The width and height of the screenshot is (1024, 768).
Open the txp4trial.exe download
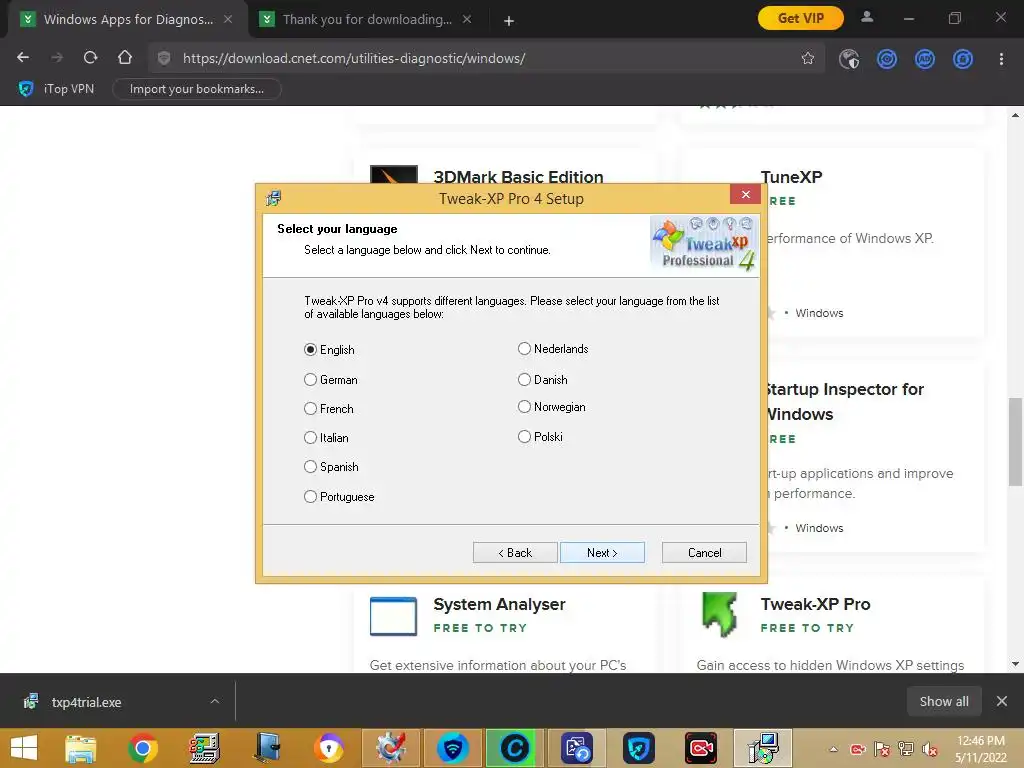[86, 702]
